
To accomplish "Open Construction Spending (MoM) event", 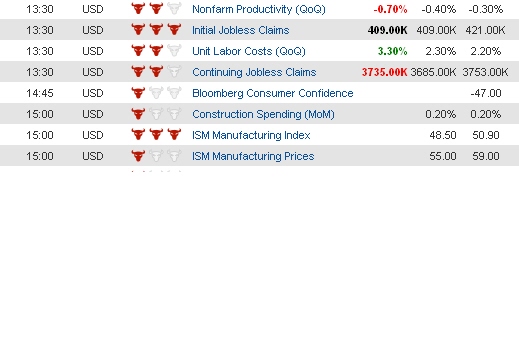I will click(x=263, y=114).
